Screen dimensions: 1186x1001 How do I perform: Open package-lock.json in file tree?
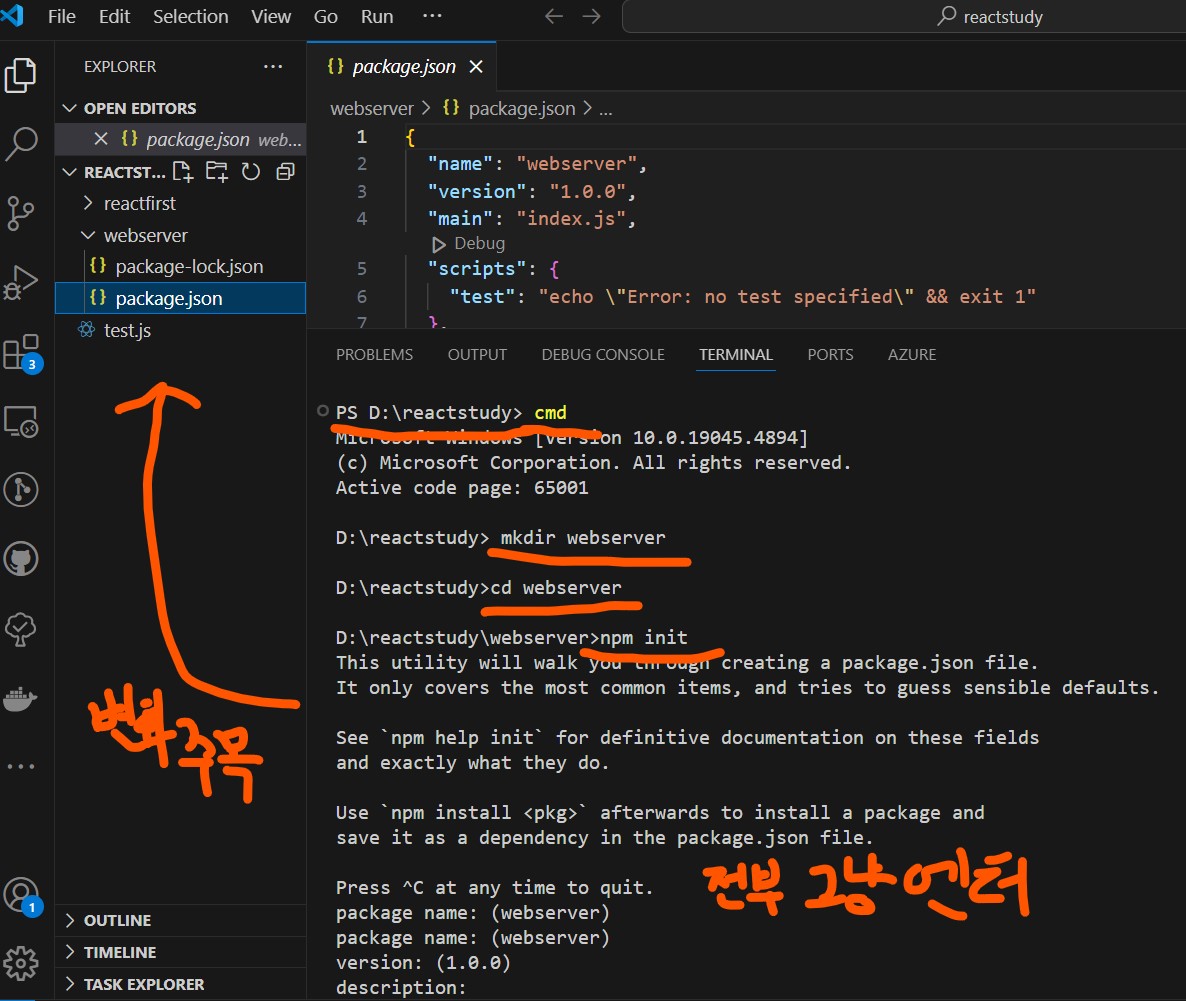[x=180, y=266]
